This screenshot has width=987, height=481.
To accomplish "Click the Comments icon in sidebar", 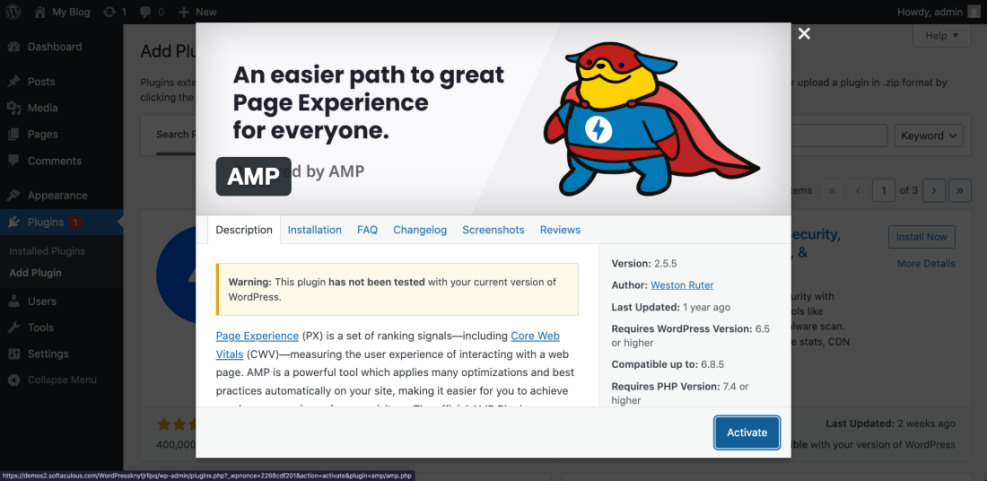I will click(x=14, y=161).
